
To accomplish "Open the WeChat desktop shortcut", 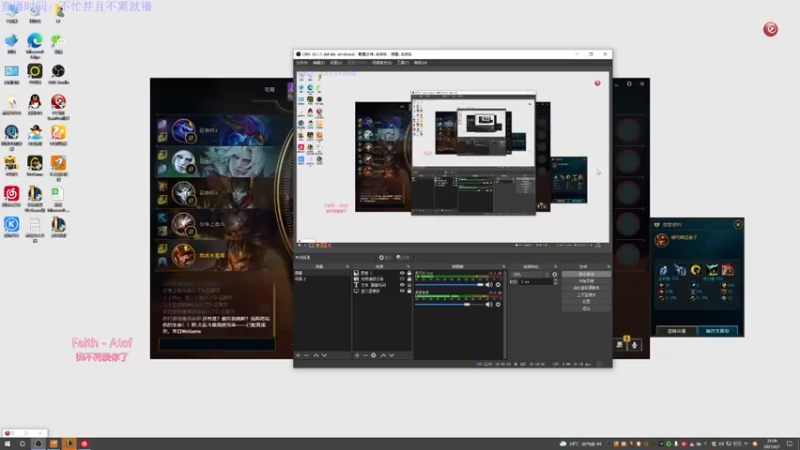I will pyautogui.click(x=58, y=43).
